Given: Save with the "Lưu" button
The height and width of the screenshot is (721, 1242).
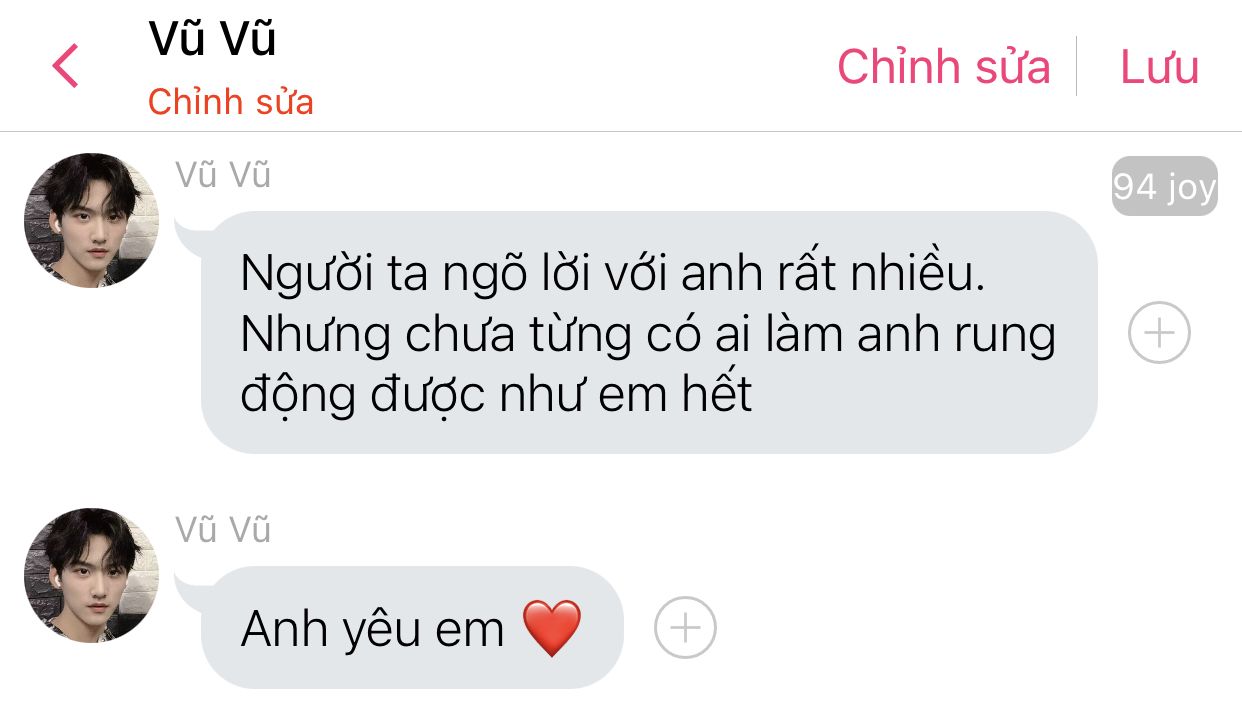Looking at the screenshot, I should pos(1159,66).
